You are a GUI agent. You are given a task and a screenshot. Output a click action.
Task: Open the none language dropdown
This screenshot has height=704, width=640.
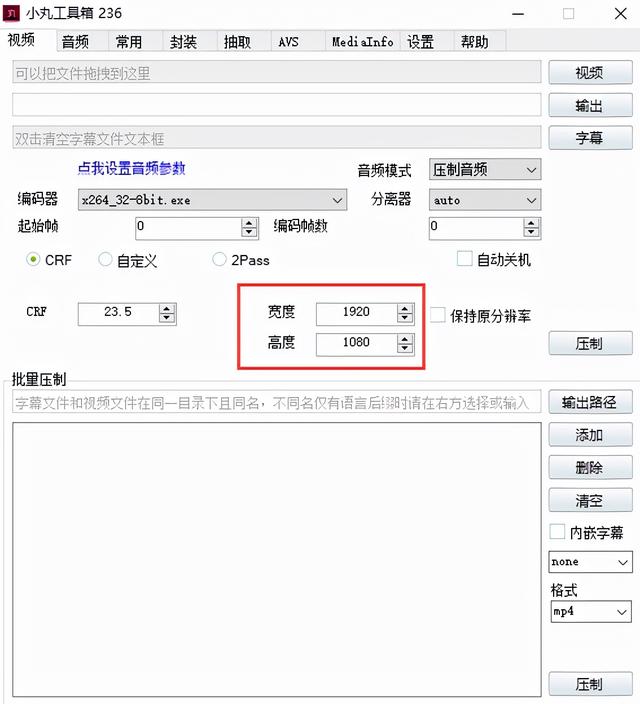point(590,562)
